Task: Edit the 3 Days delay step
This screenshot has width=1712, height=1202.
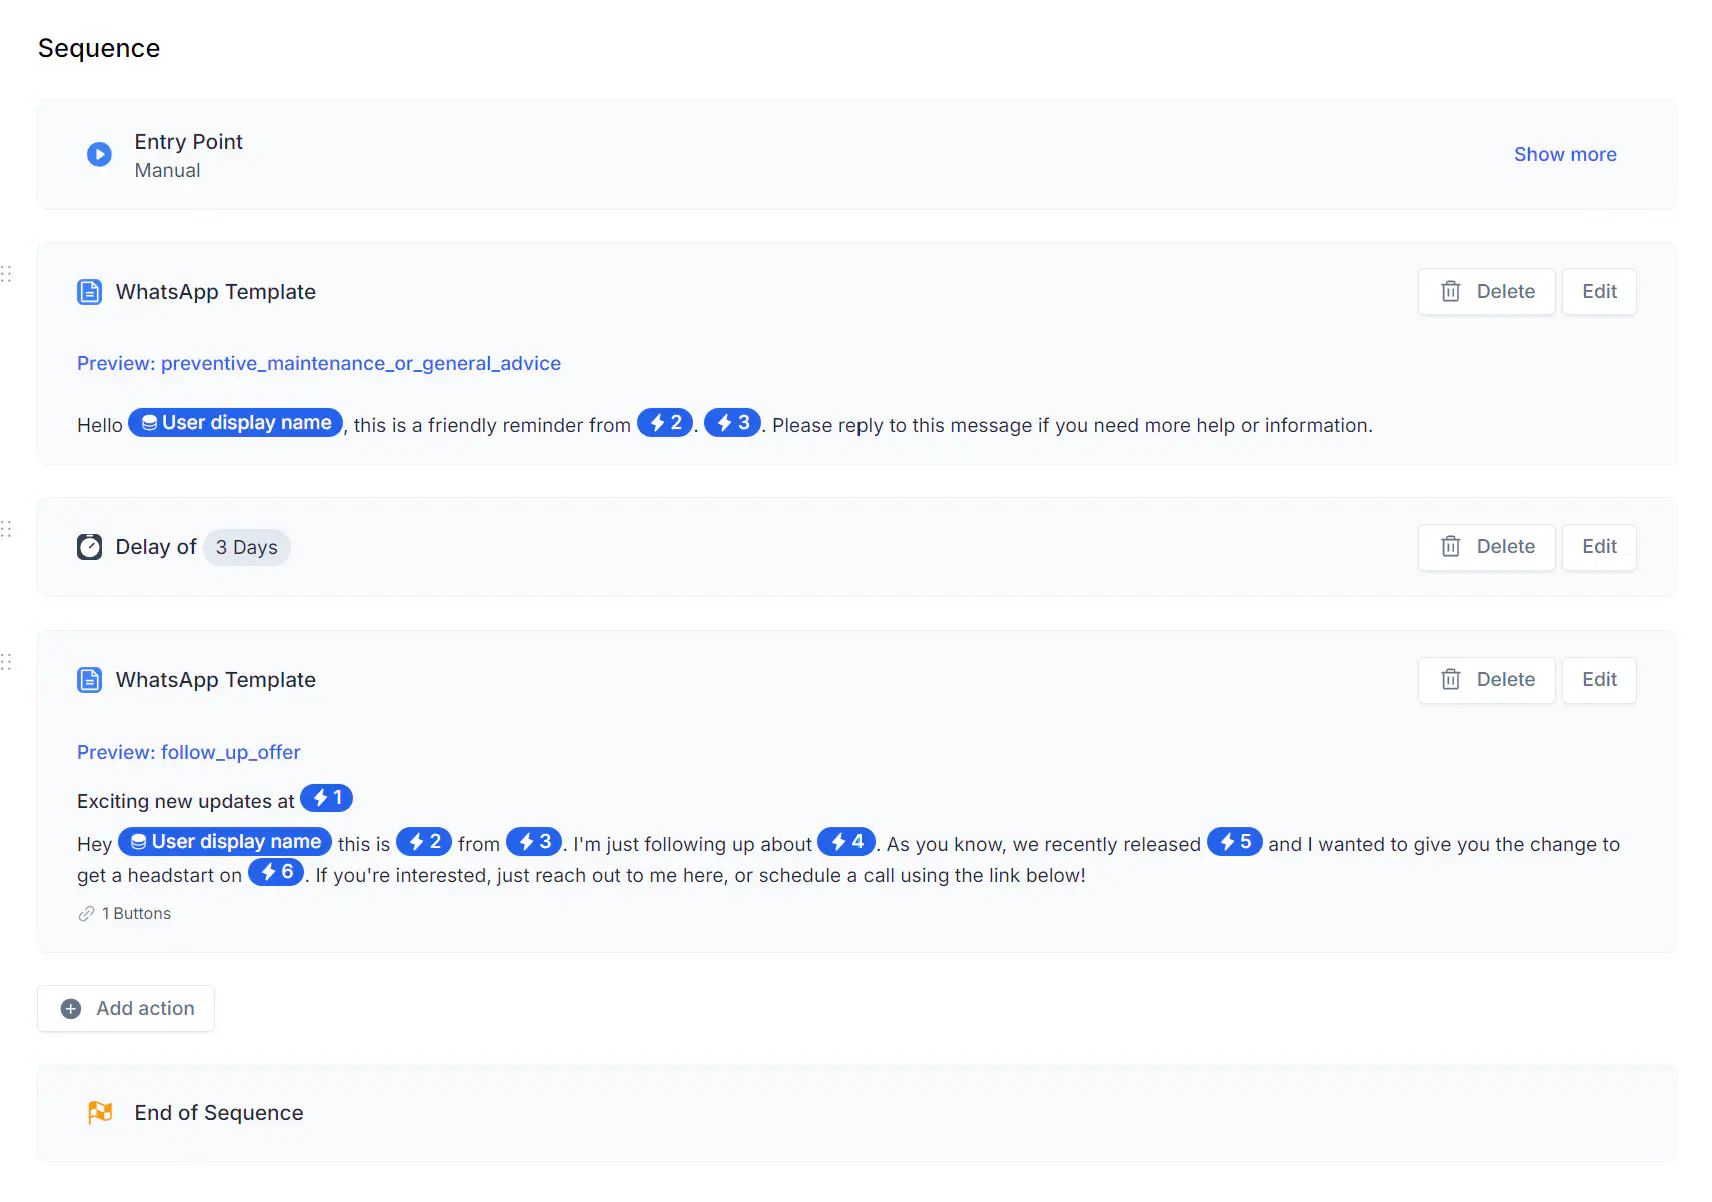Action: [x=1599, y=547]
